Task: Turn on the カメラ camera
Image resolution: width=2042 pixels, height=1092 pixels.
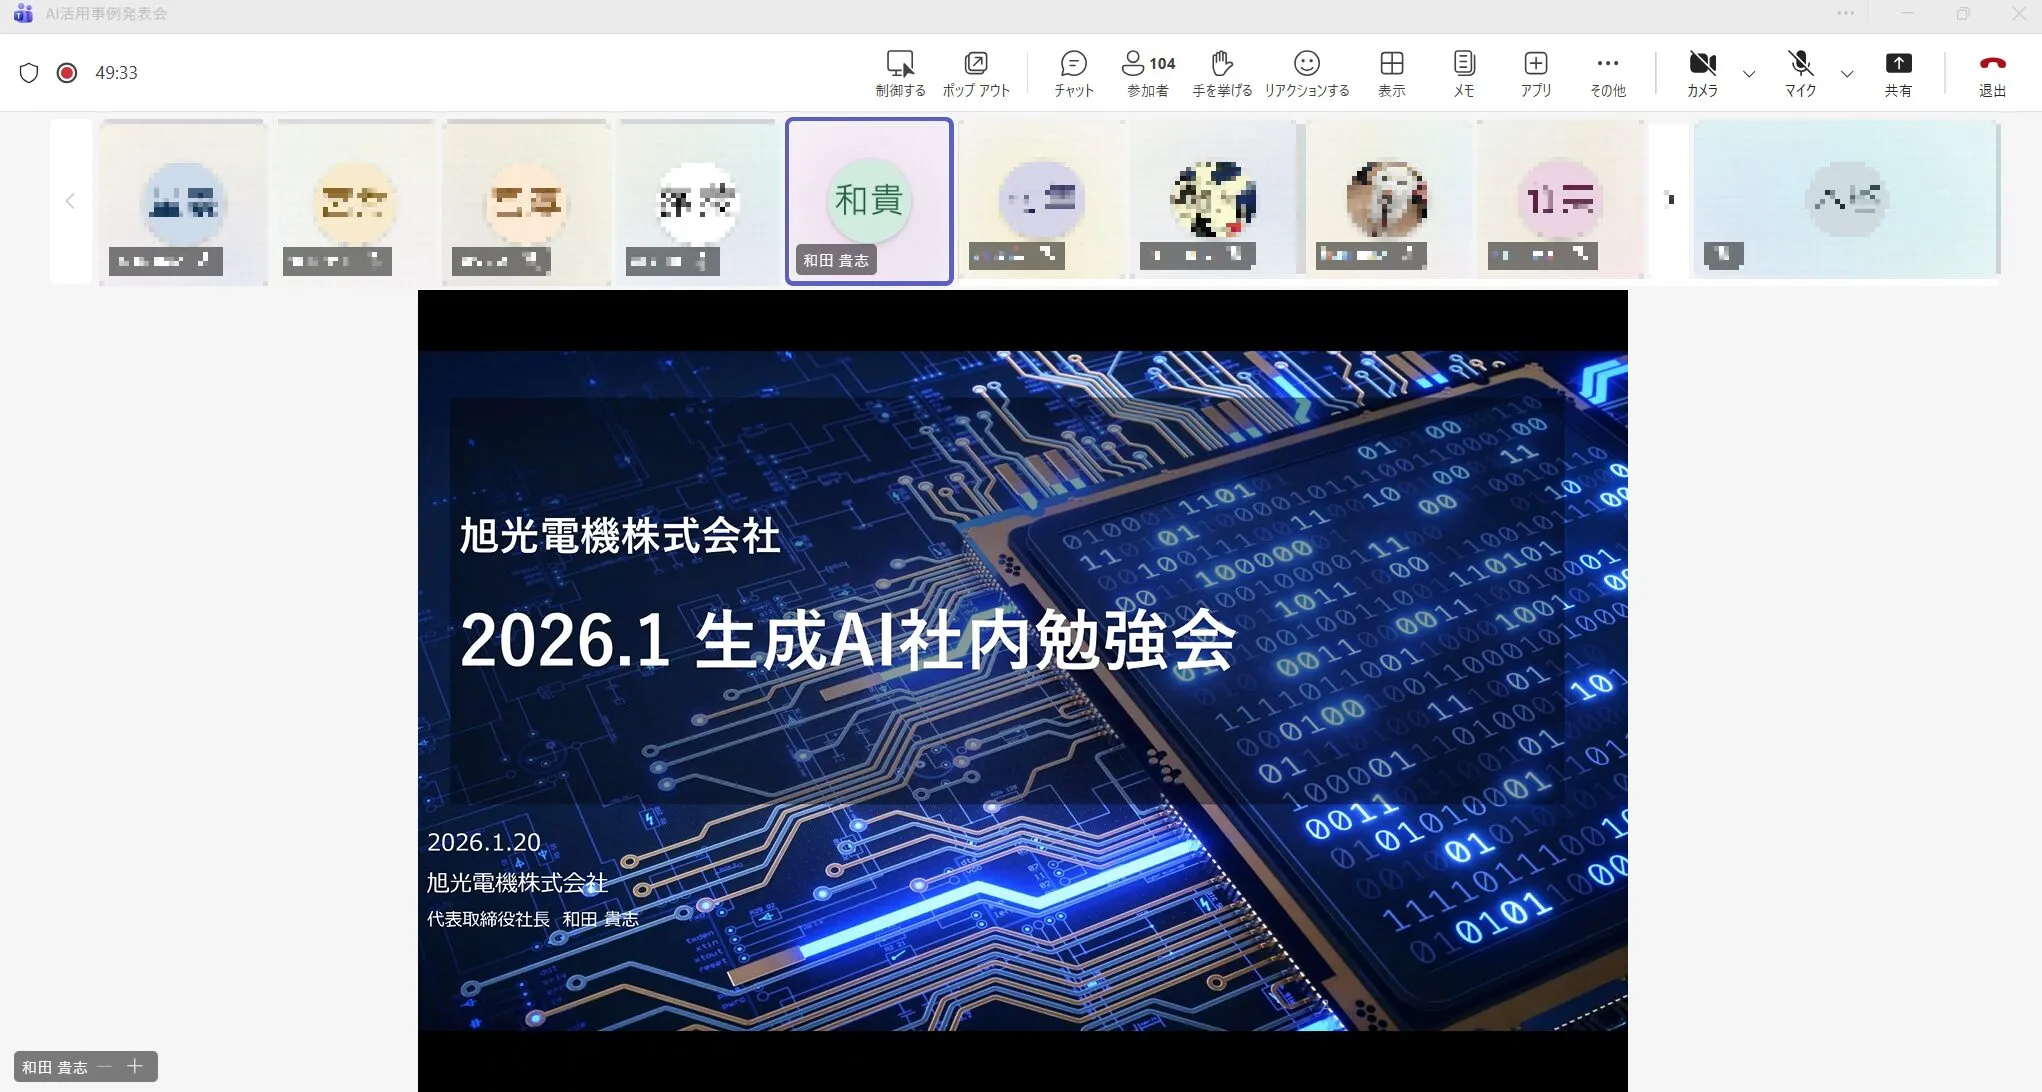Action: pyautogui.click(x=1702, y=74)
